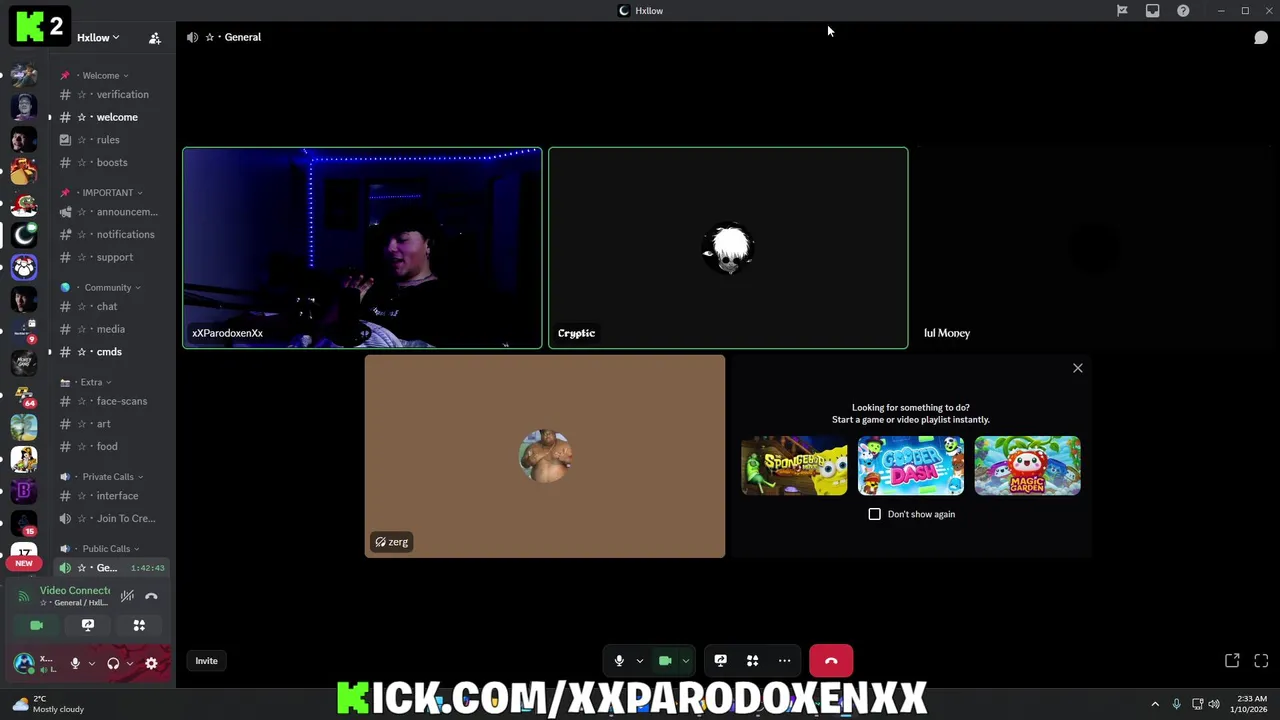1280x720 pixels.
Task: Launch the Magic Garden activity
Action: [1028, 466]
